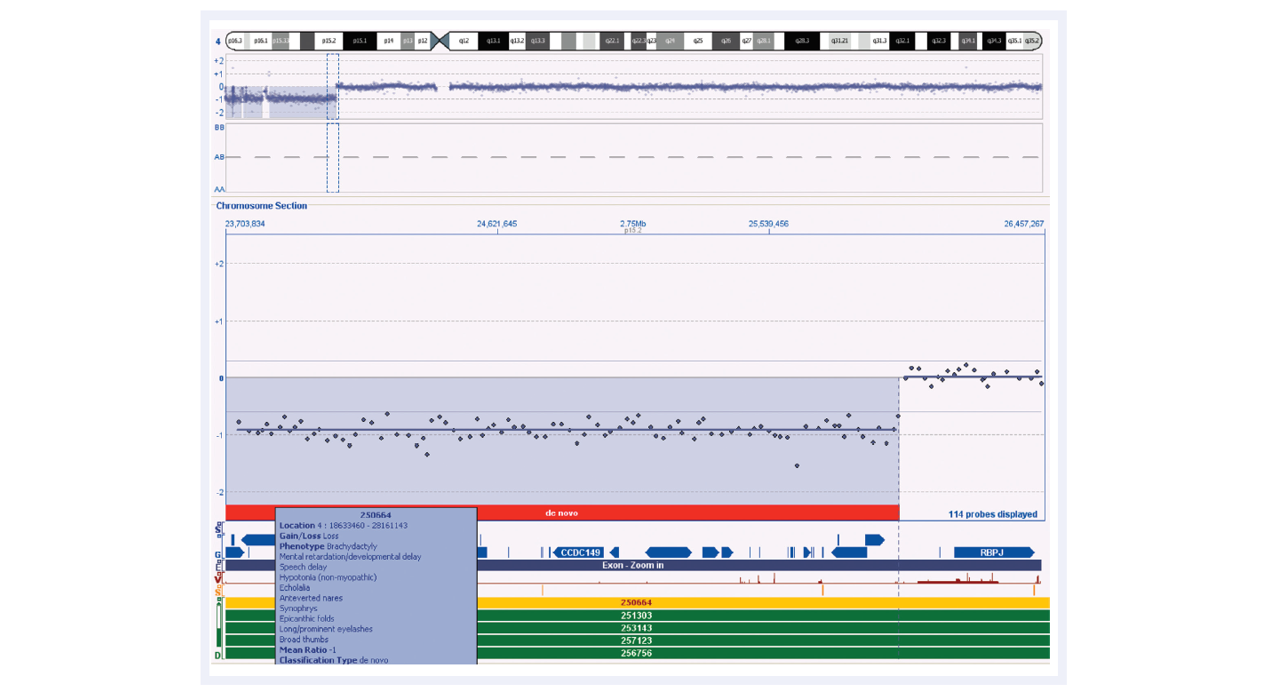Click coordinate label 24,621,645
This screenshot has width=1276, height=694.
click(497, 224)
